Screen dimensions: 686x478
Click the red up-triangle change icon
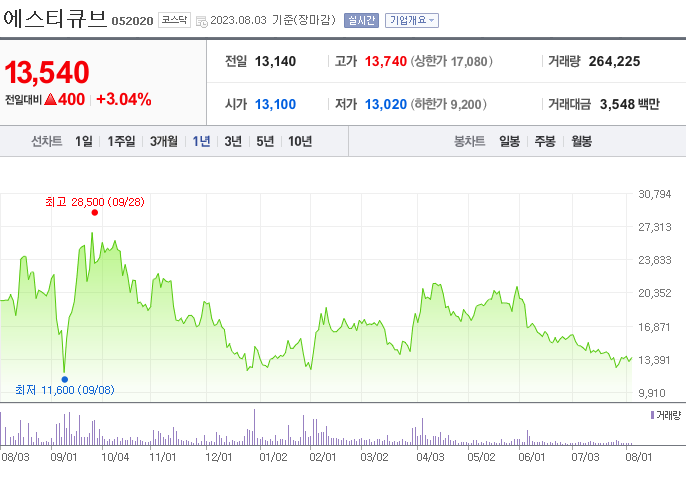coord(51,99)
